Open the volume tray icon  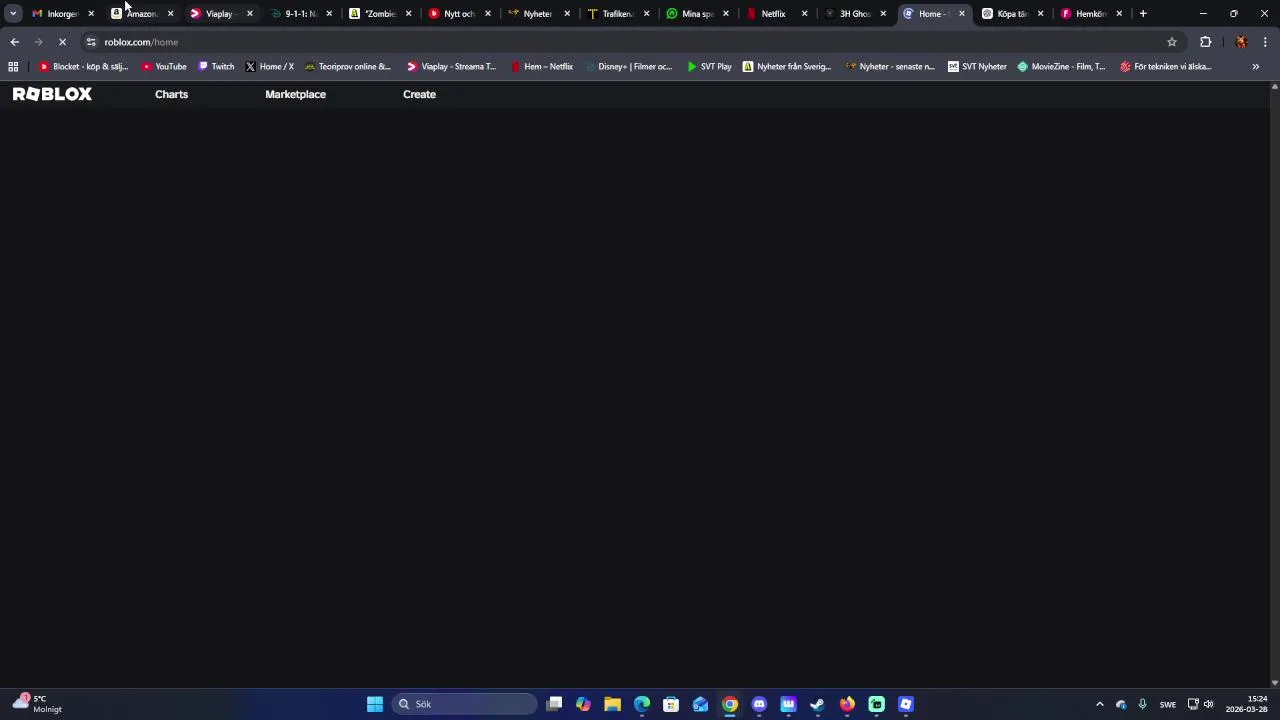click(1208, 704)
